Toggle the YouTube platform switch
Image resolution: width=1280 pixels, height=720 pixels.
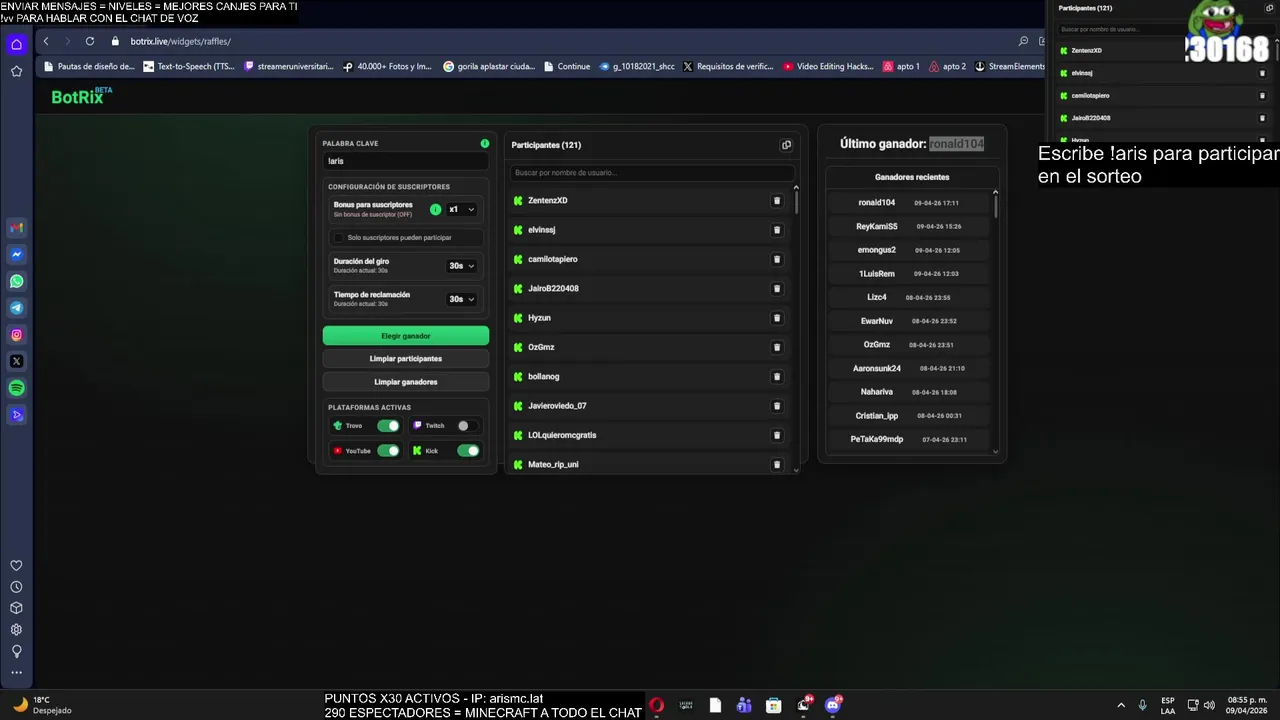click(x=388, y=451)
